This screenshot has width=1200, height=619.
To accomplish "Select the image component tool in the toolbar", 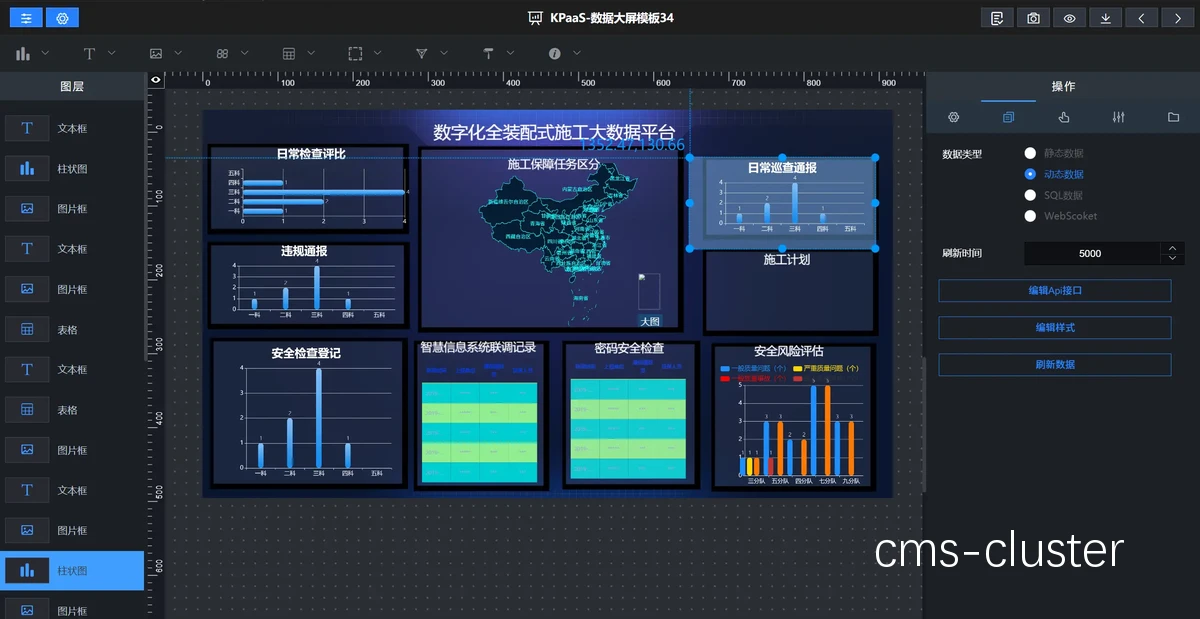I will [156, 53].
